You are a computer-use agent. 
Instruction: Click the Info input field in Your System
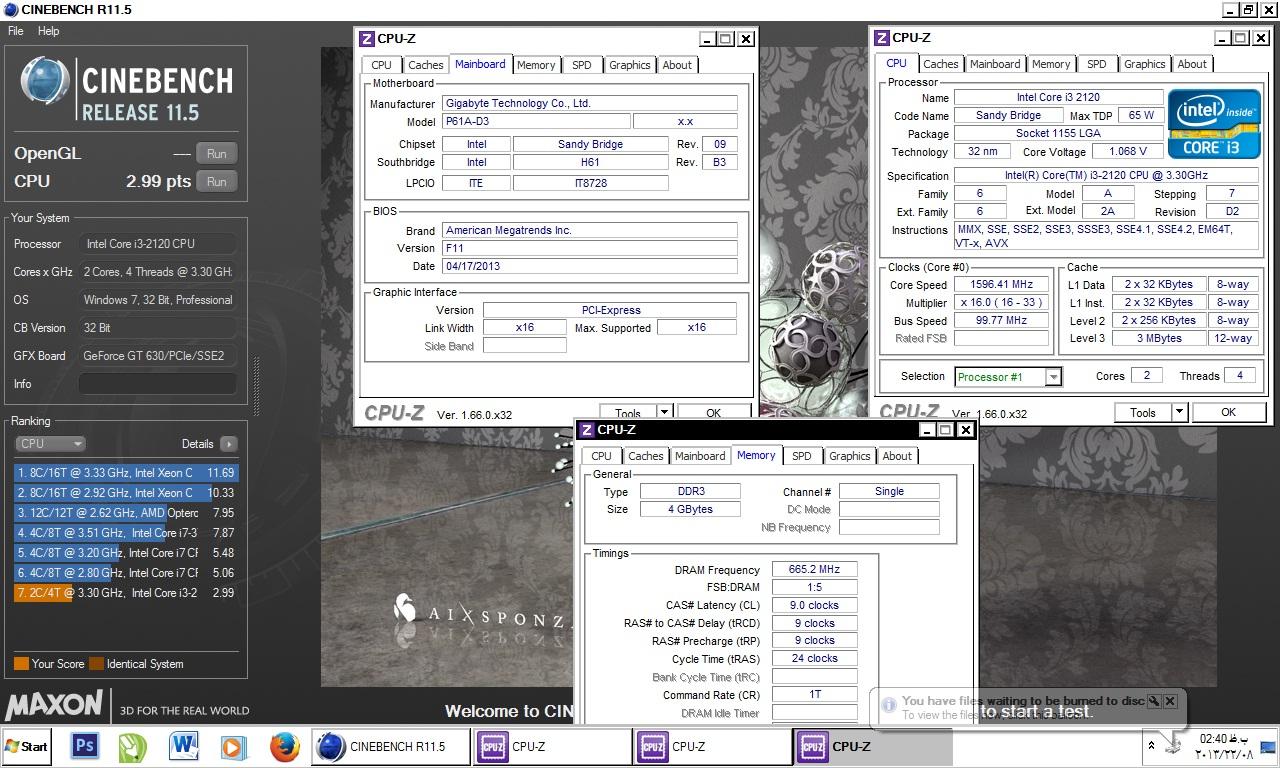coord(158,384)
